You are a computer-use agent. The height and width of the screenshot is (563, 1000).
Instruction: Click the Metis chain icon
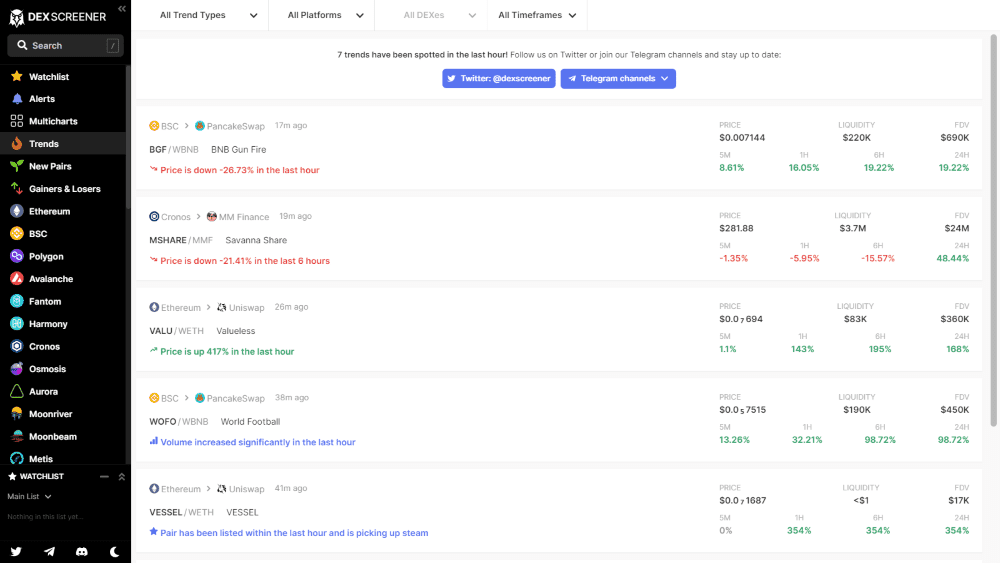pyautogui.click(x=17, y=458)
